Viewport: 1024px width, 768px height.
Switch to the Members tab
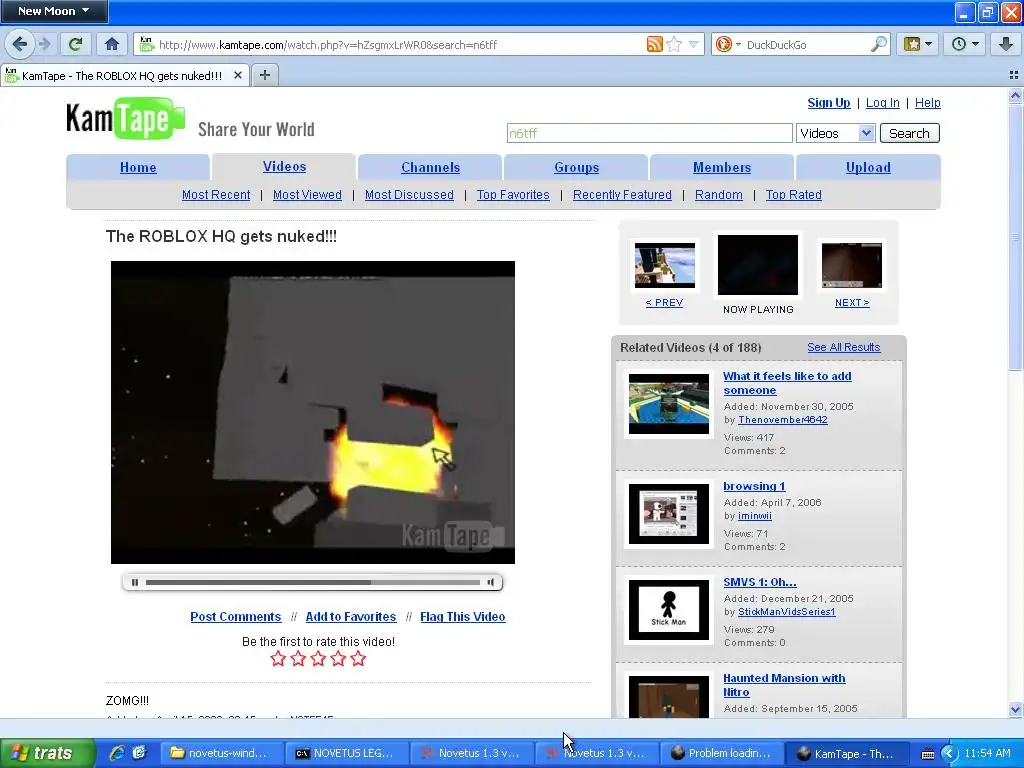coord(722,167)
